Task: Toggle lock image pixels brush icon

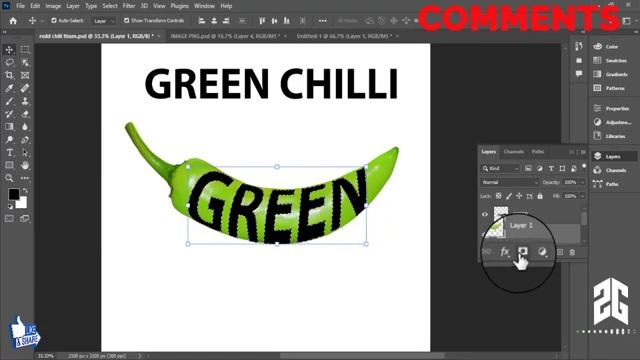Action: click(509, 196)
